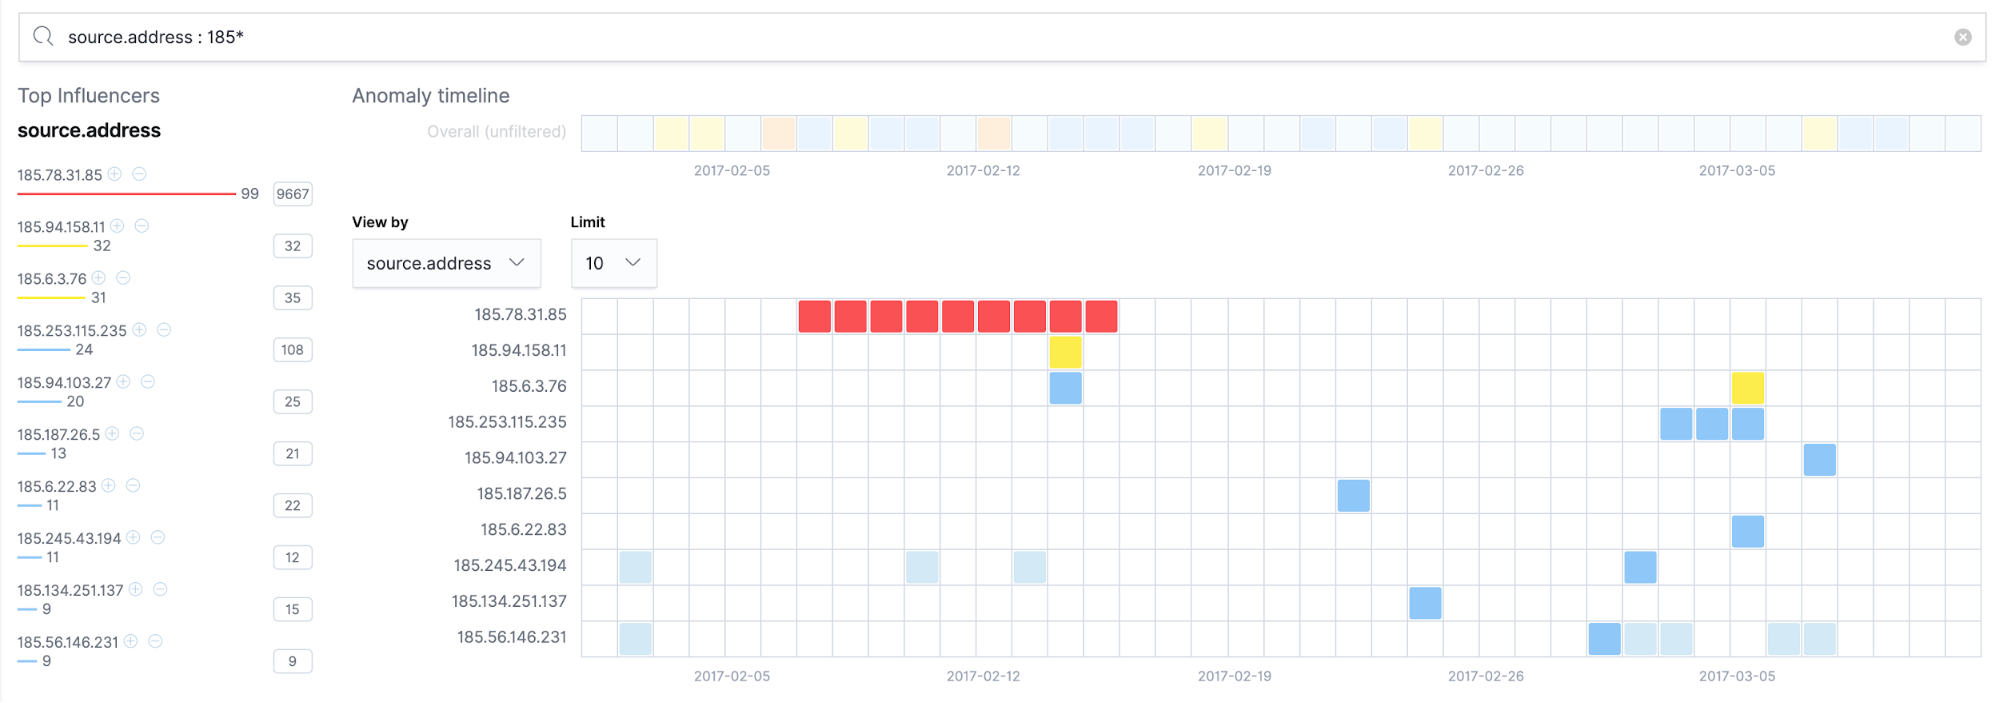The height and width of the screenshot is (703, 1999).
Task: Click the 'Anomaly timeline' heading
Action: pos(431,96)
